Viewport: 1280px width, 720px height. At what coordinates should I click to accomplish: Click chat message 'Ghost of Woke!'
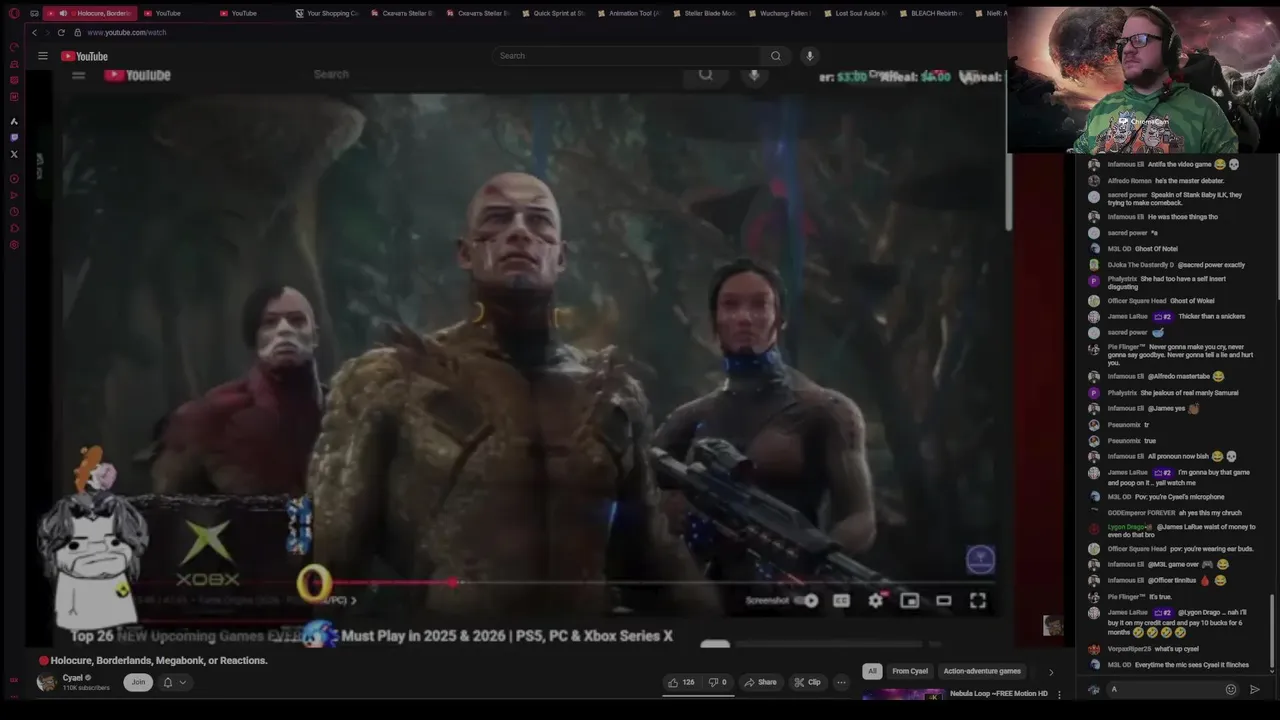coord(1193,300)
